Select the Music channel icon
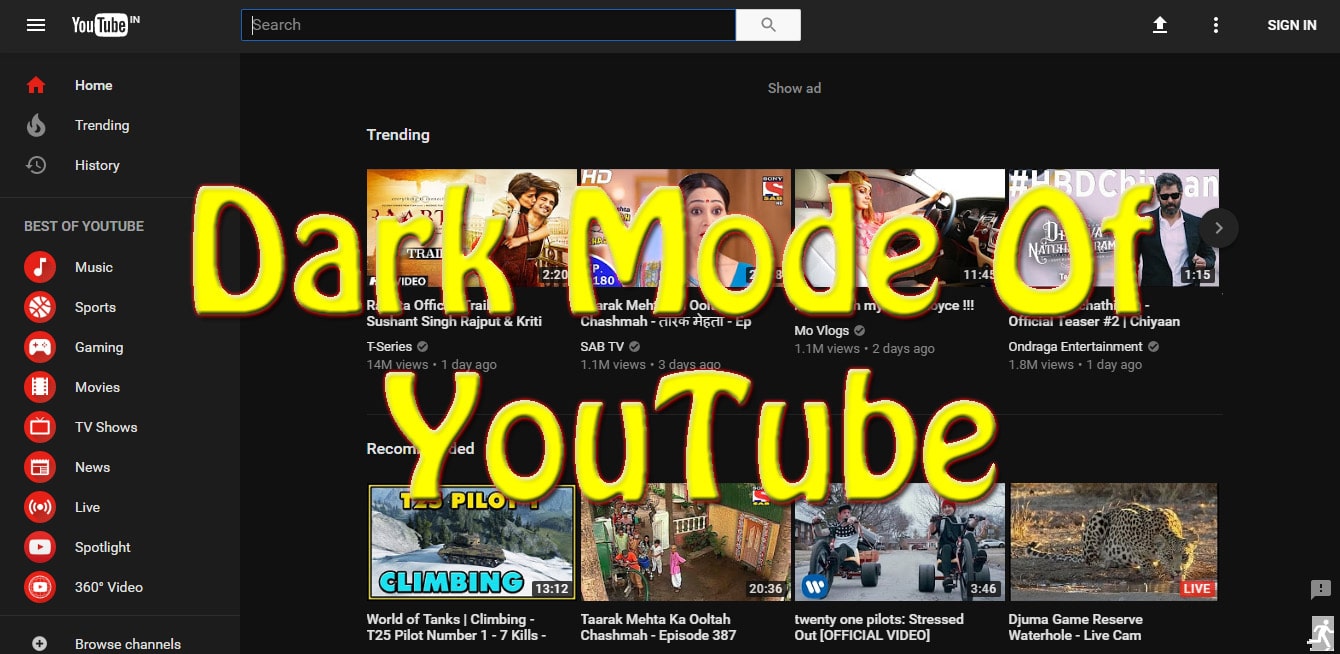 click(x=40, y=267)
